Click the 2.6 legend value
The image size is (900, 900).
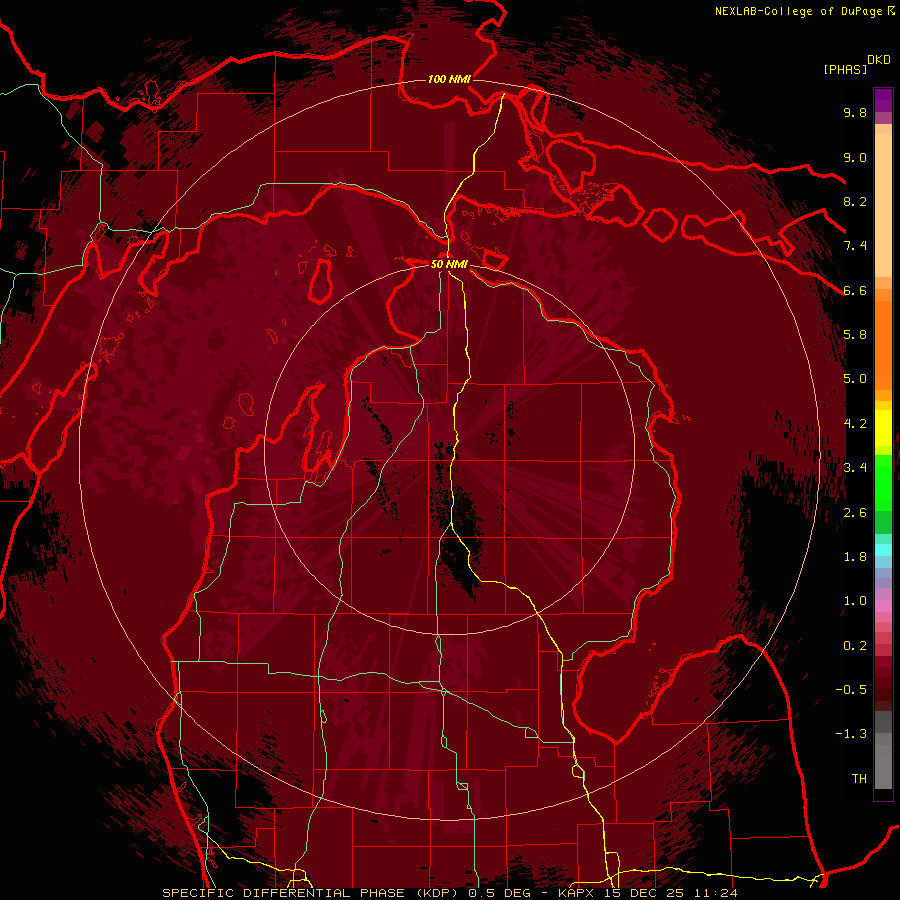(x=855, y=513)
